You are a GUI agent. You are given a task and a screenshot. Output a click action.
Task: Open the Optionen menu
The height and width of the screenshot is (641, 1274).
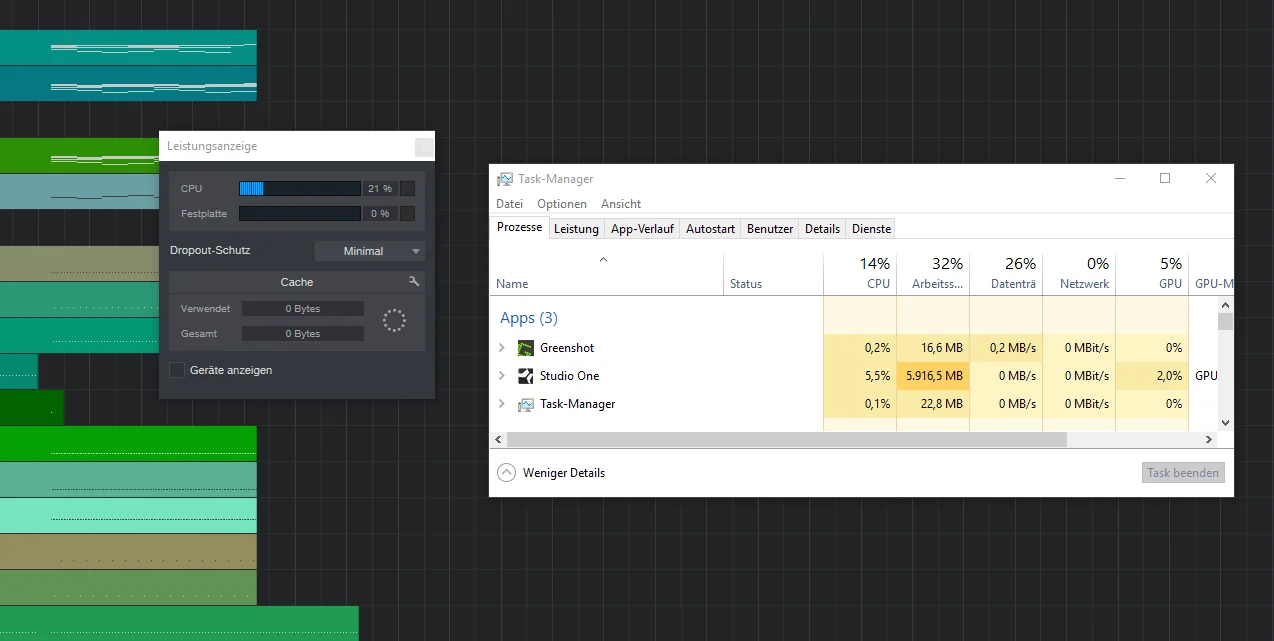click(562, 204)
